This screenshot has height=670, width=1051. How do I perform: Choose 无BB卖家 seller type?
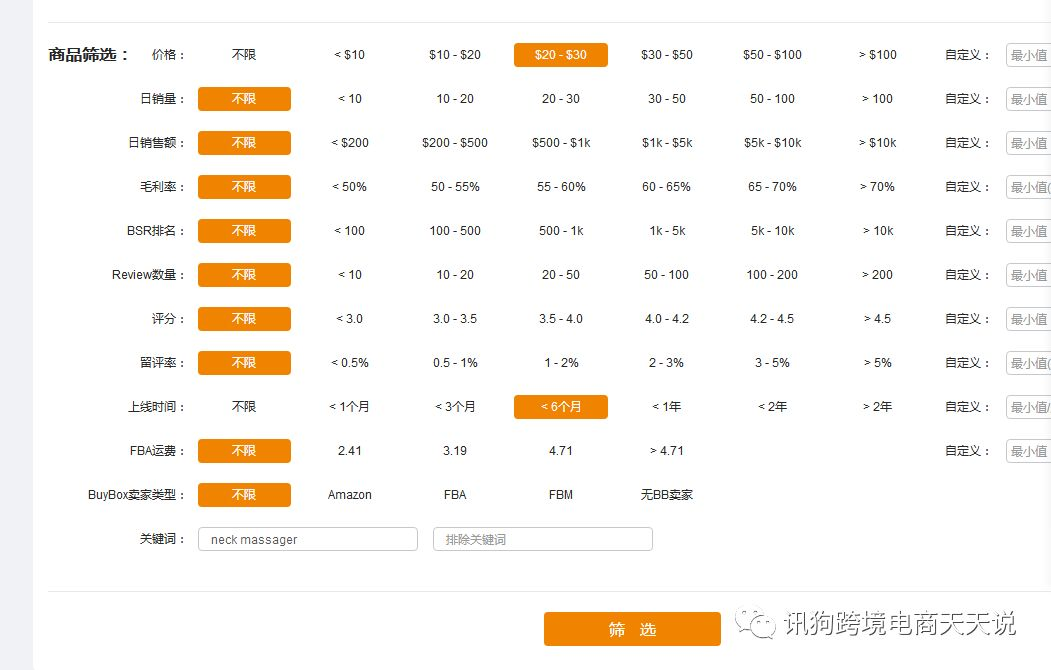click(666, 495)
